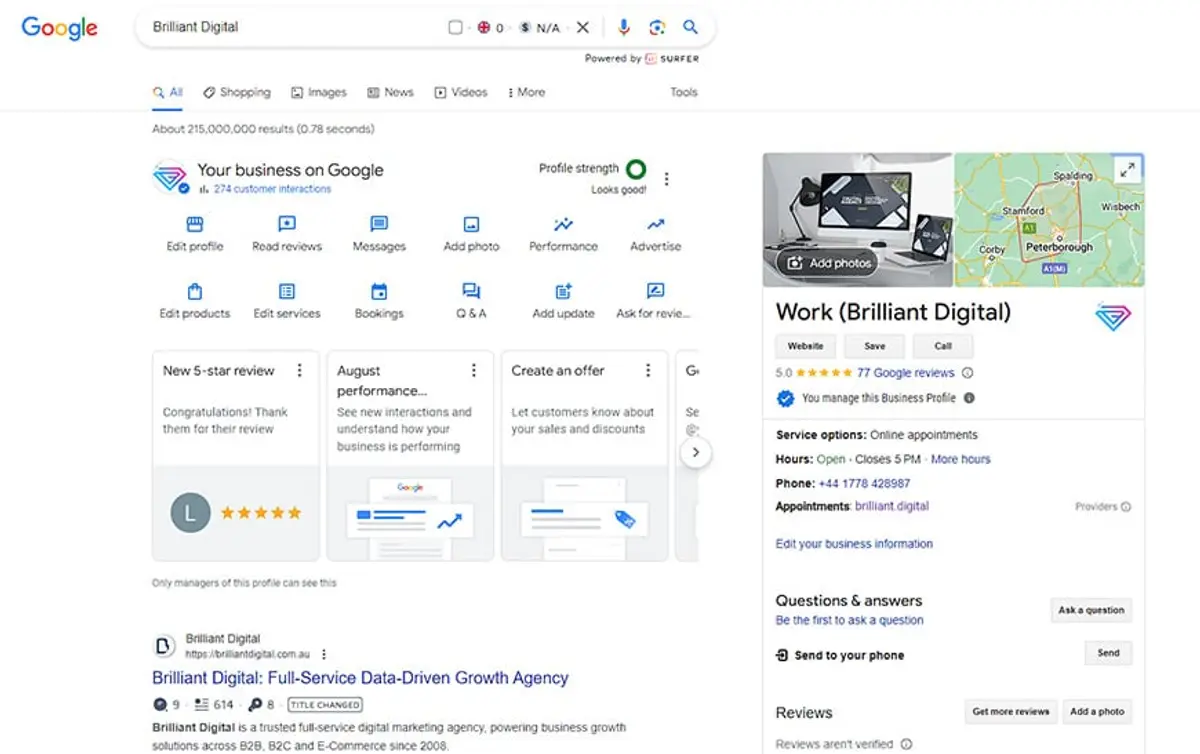Select the Q & A icon
The image size is (1200, 754).
[x=470, y=297]
